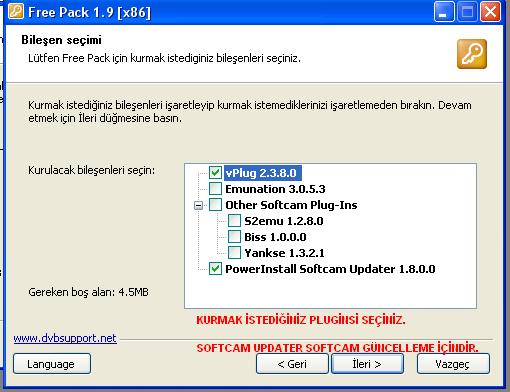Tick the S2emu 1.2.8.0 checkbox

pyautogui.click(x=234, y=220)
